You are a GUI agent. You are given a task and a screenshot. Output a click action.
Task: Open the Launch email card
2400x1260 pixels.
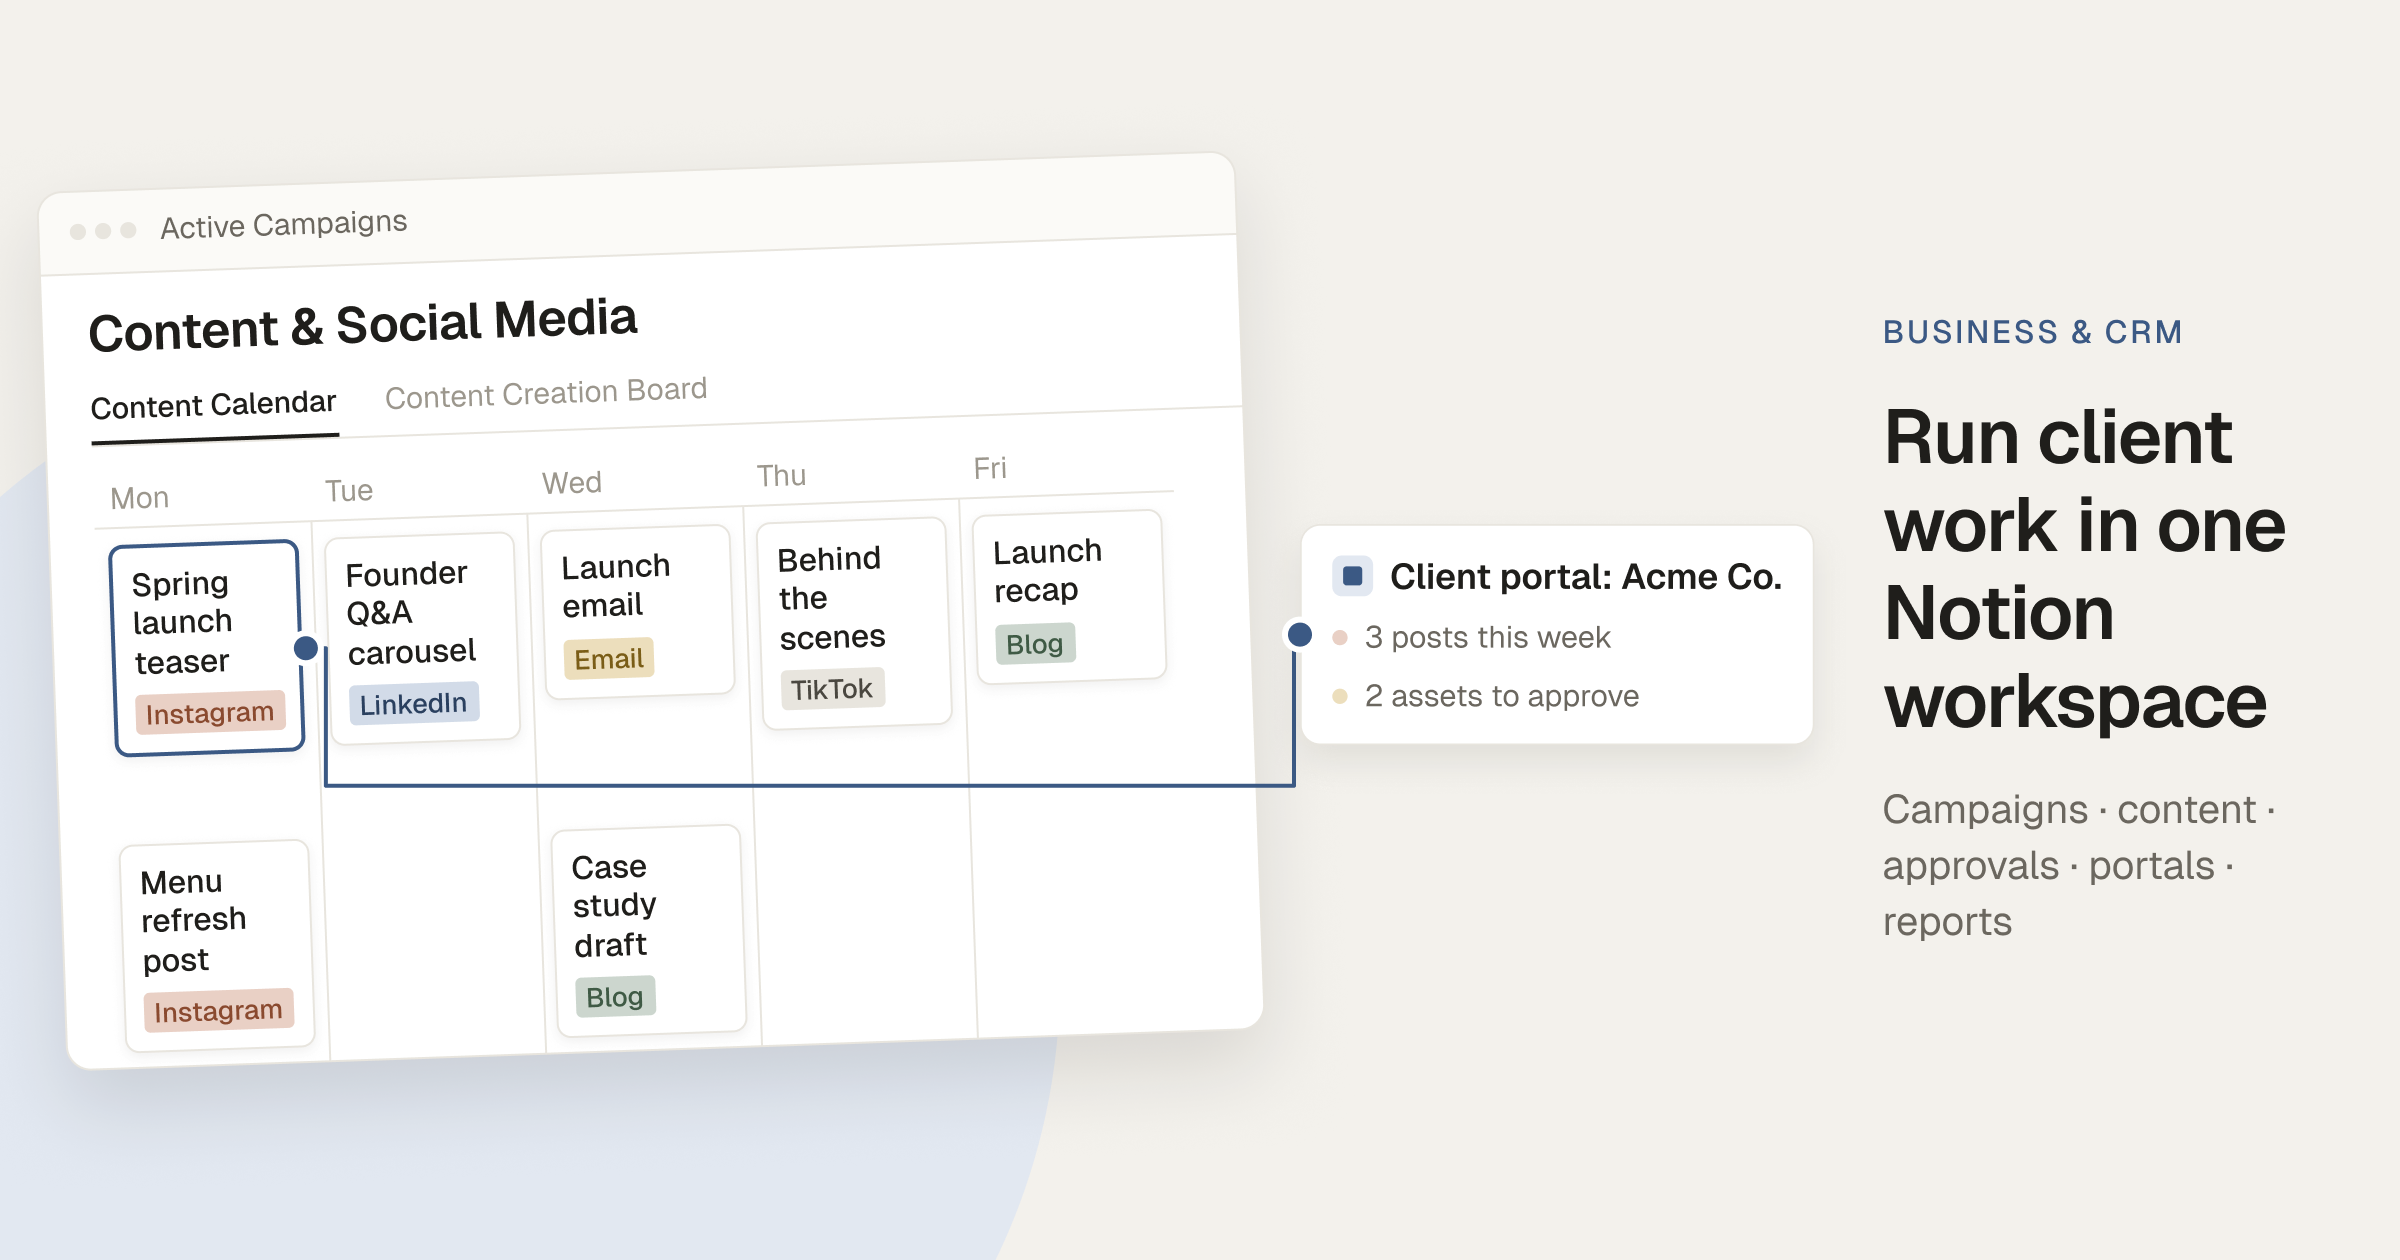point(638,611)
